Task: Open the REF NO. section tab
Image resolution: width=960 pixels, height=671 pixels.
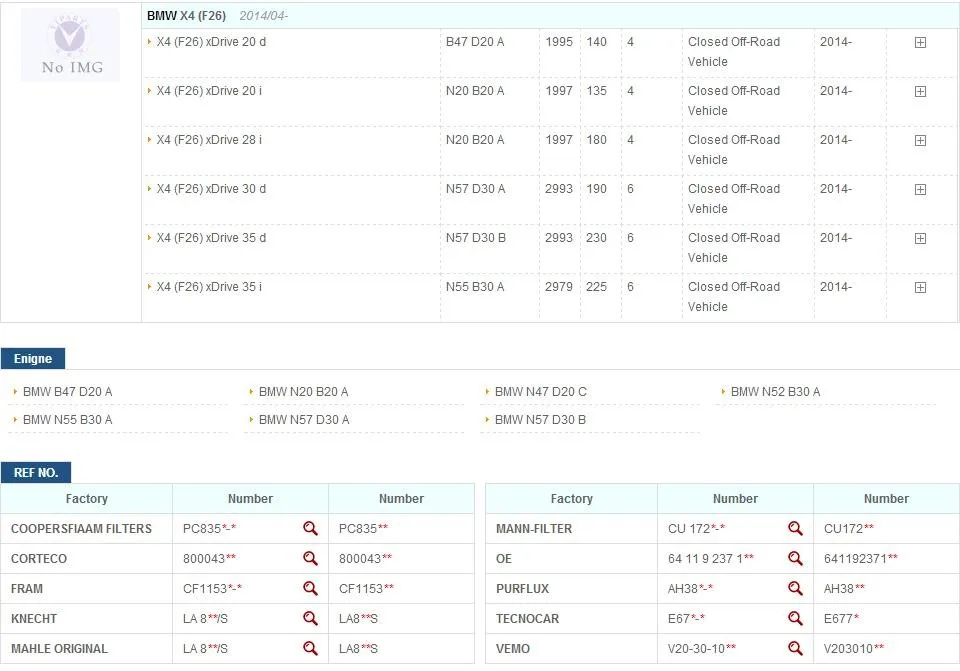Action: pos(36,473)
